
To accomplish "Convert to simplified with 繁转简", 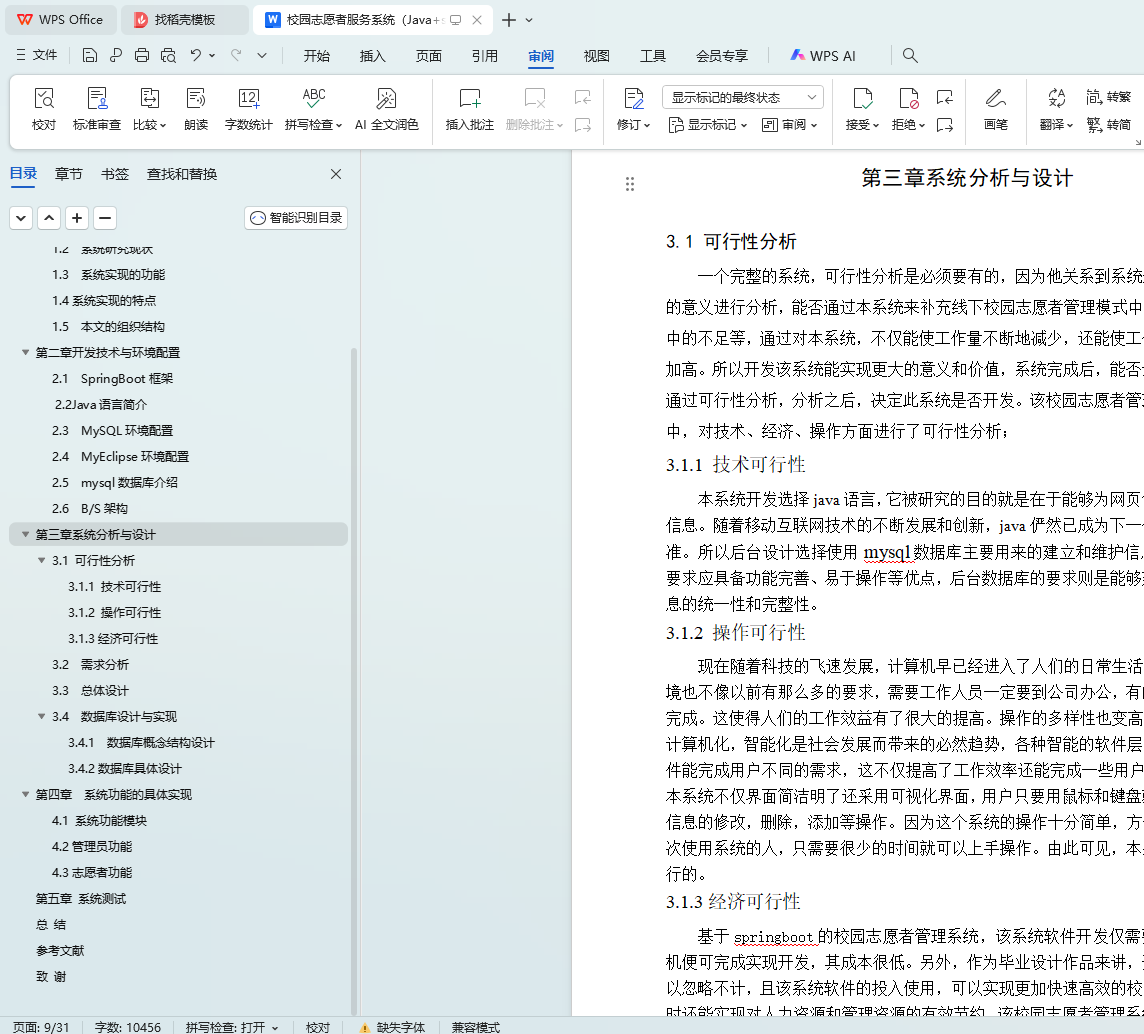I will click(1108, 125).
